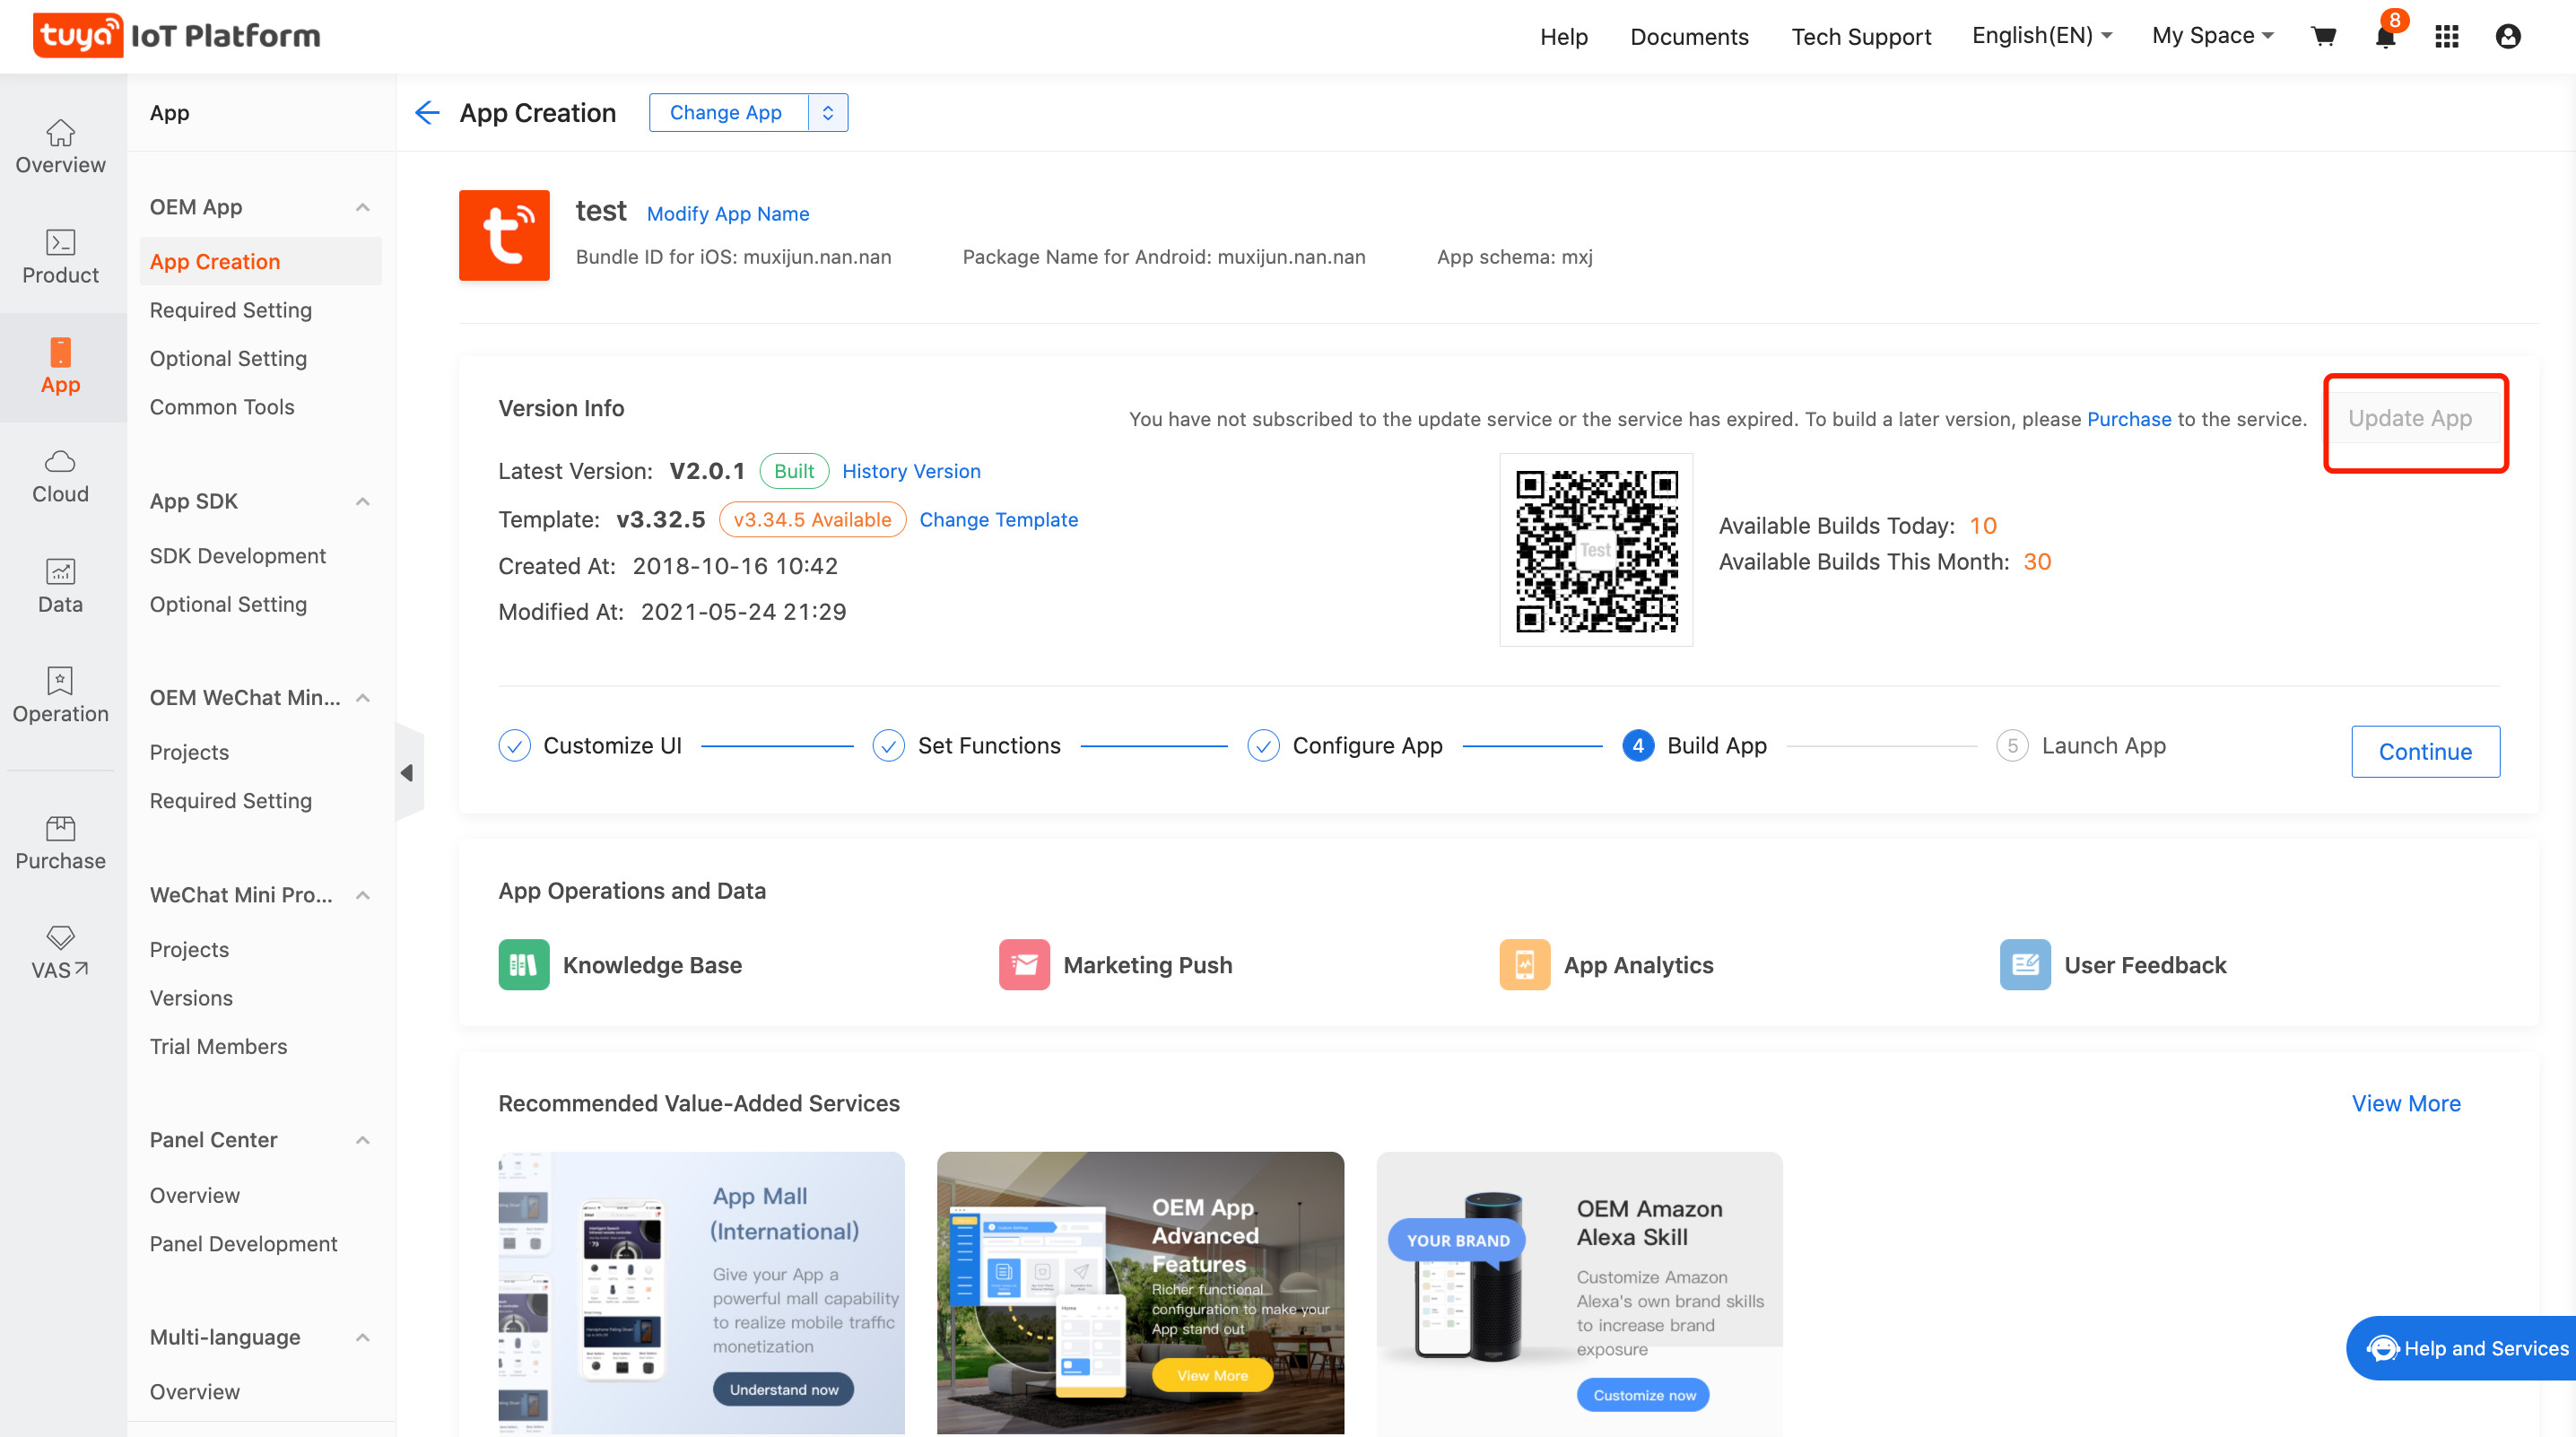This screenshot has height=1437, width=2576.
Task: Open the Purchase section icon
Action: pyautogui.click(x=60, y=828)
